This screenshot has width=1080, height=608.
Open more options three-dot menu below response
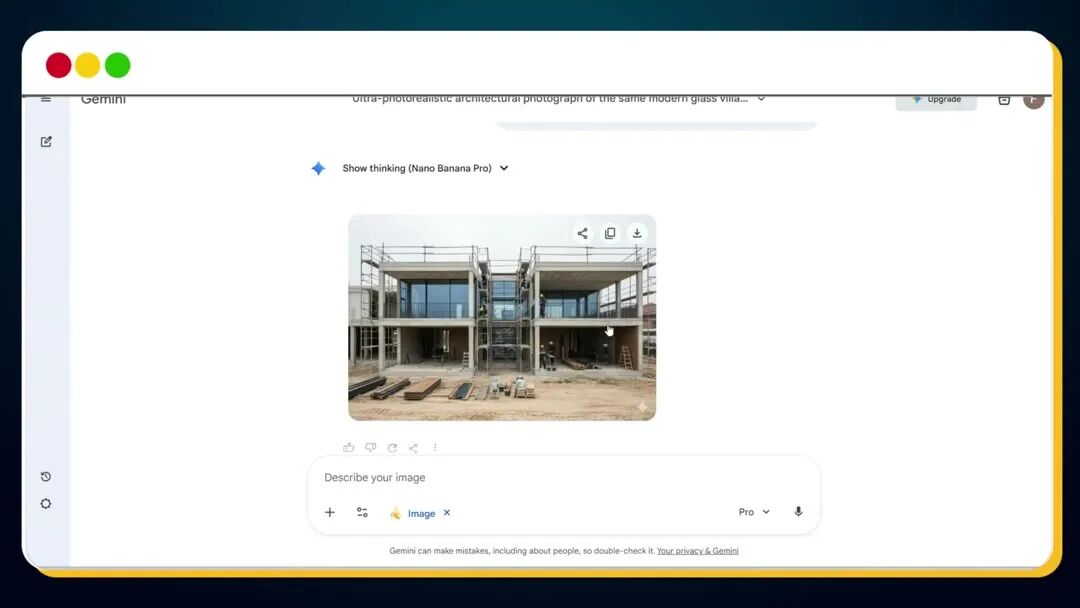[x=435, y=448]
